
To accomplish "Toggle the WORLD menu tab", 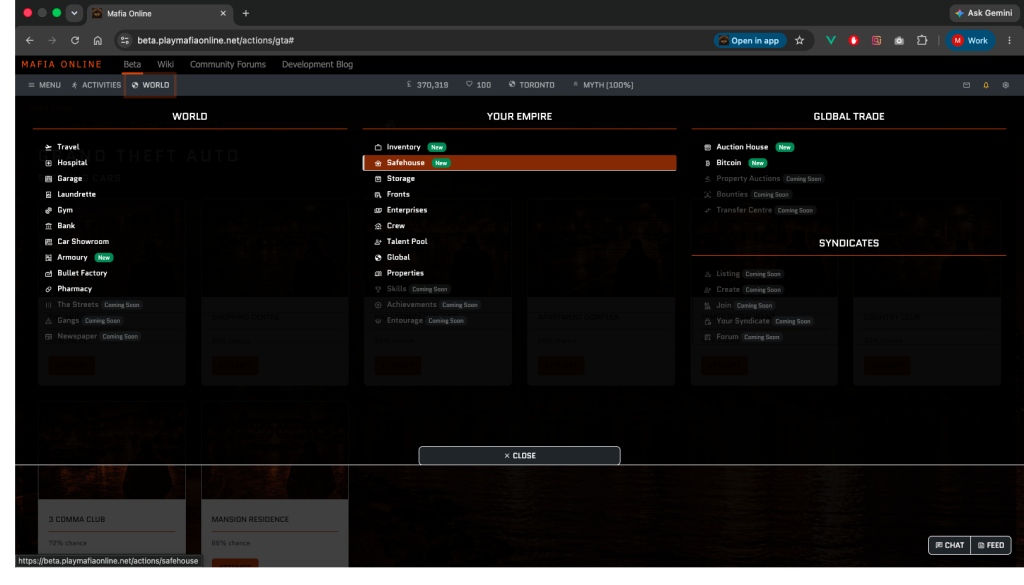I will (150, 85).
